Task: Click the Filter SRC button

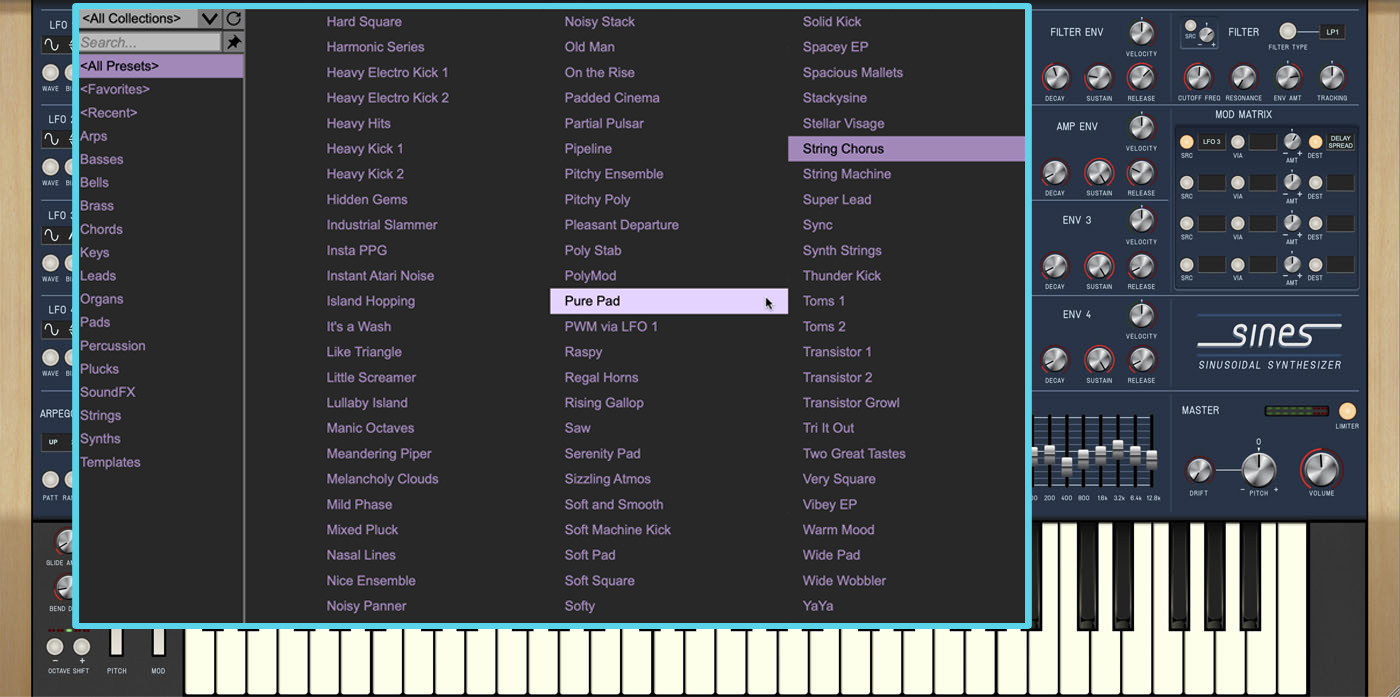Action: point(1190,27)
